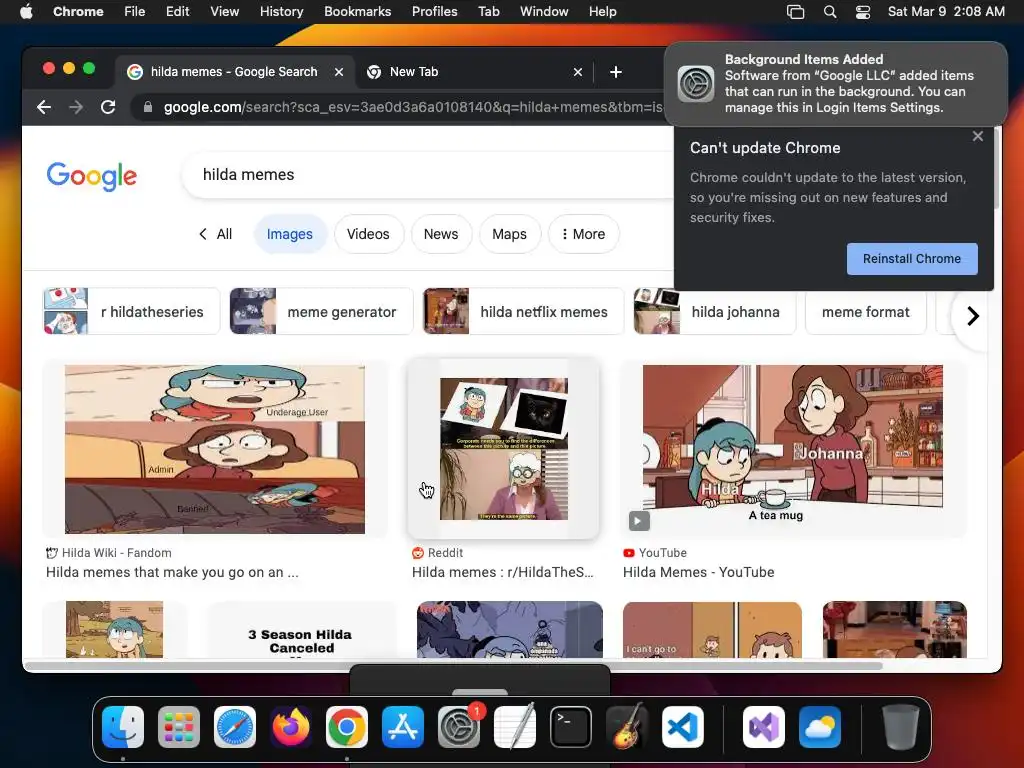Switch to the All results filter

[224, 234]
